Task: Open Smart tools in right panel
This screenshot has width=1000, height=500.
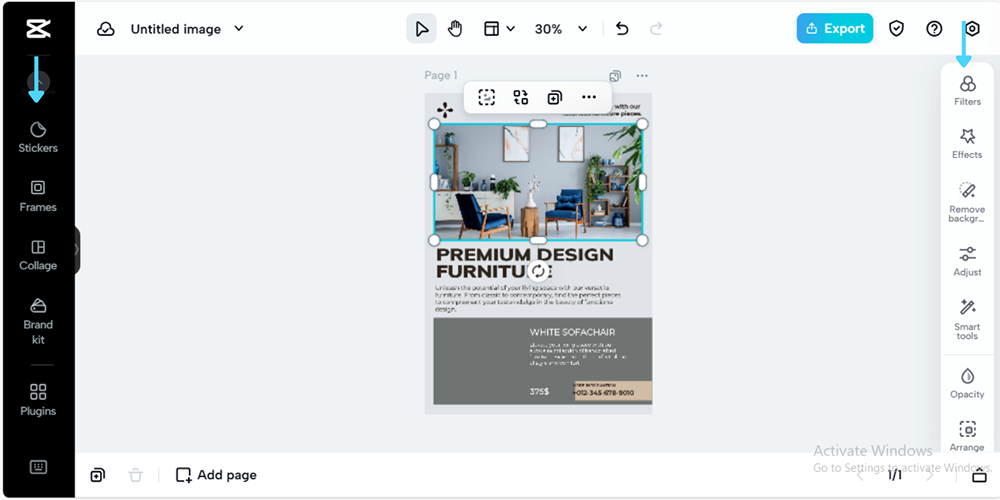Action: (967, 320)
